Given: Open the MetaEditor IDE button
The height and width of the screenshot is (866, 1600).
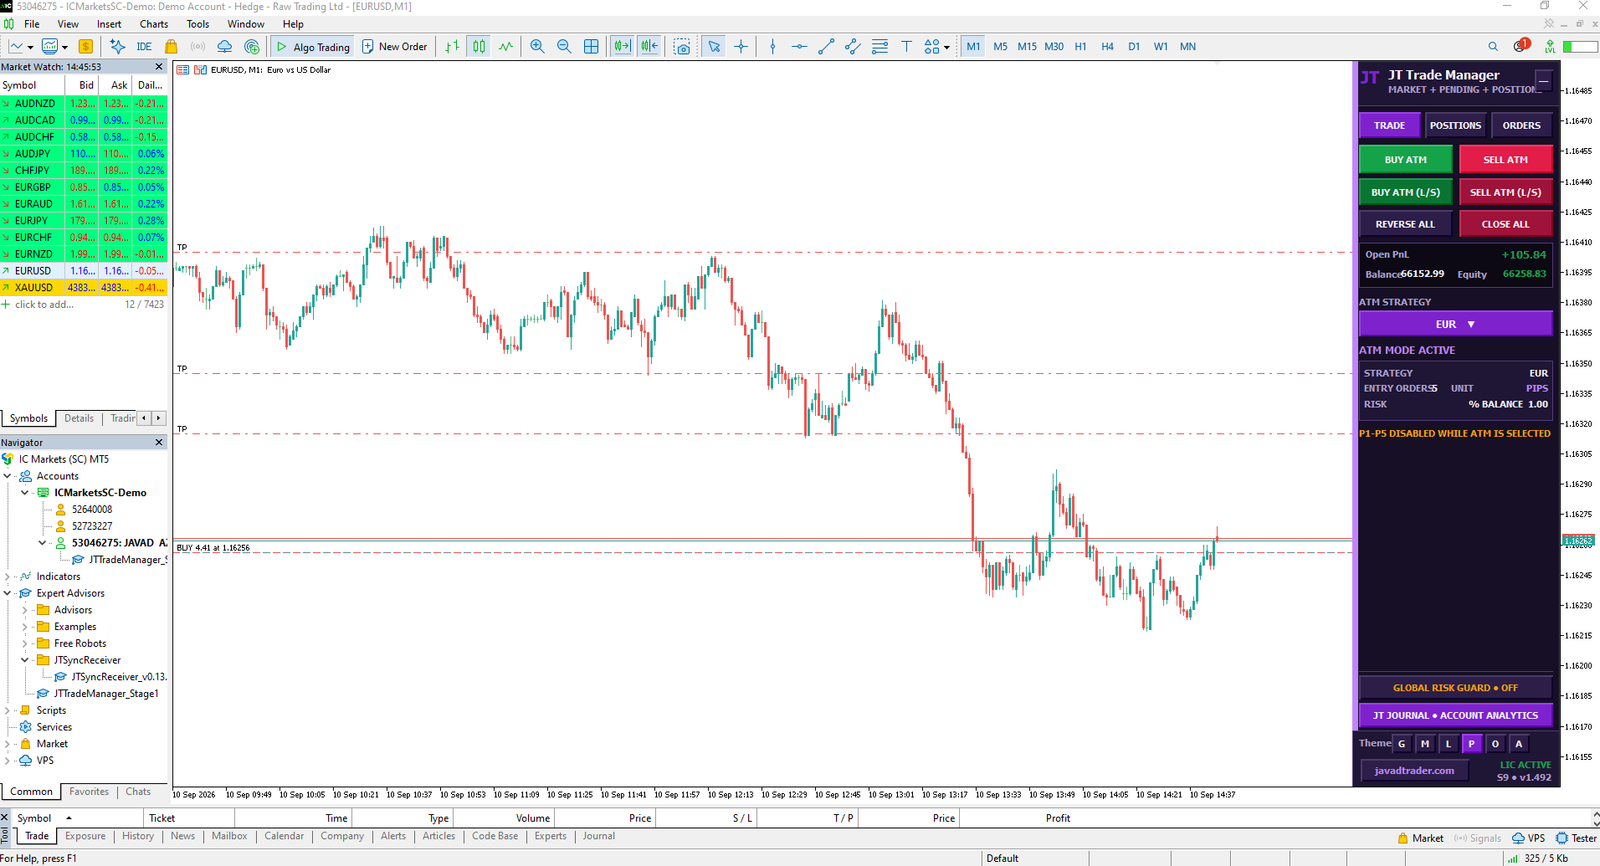Looking at the screenshot, I should click(x=144, y=46).
